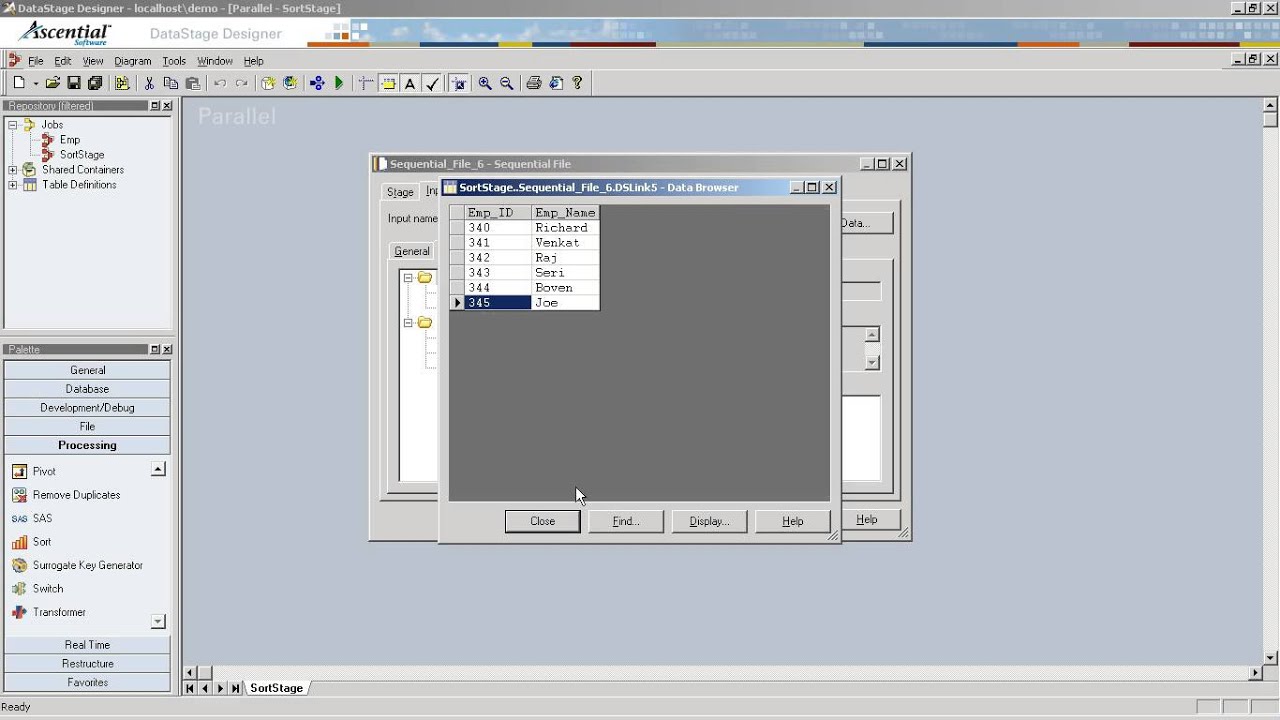
Task: Click the question mark Help icon in toolbar
Action: (577, 83)
